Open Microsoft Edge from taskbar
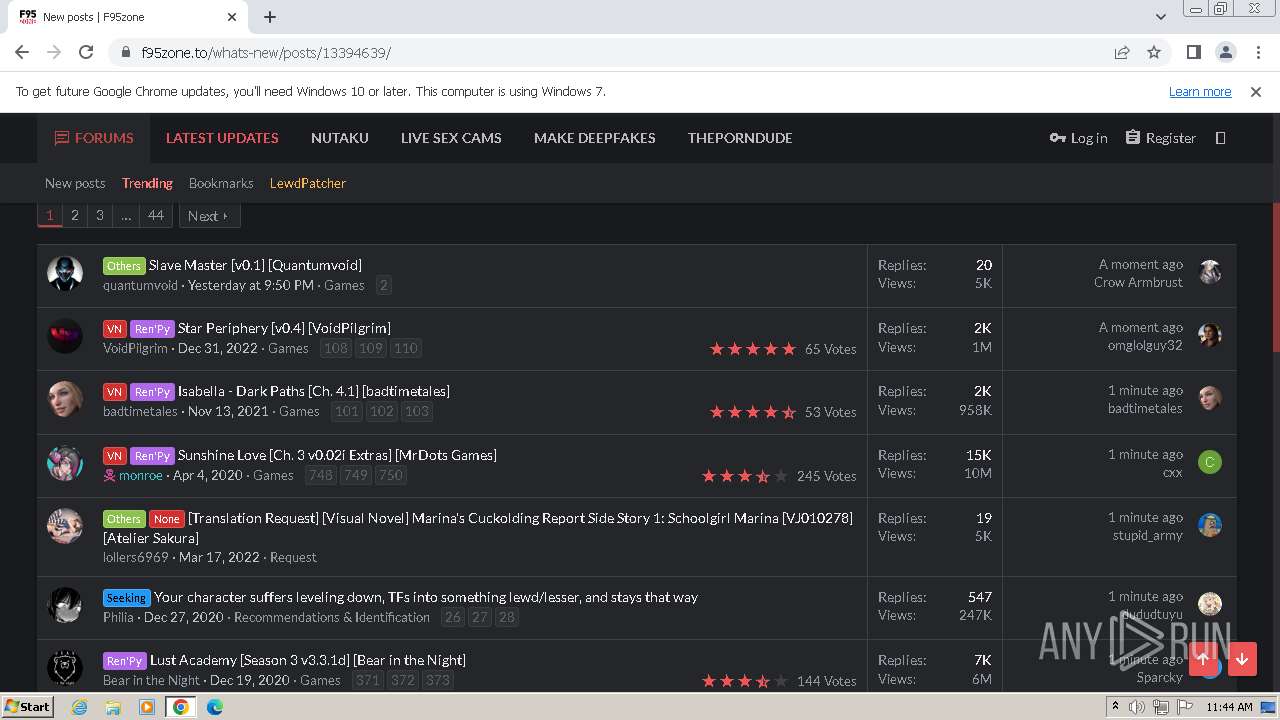 click(215, 706)
